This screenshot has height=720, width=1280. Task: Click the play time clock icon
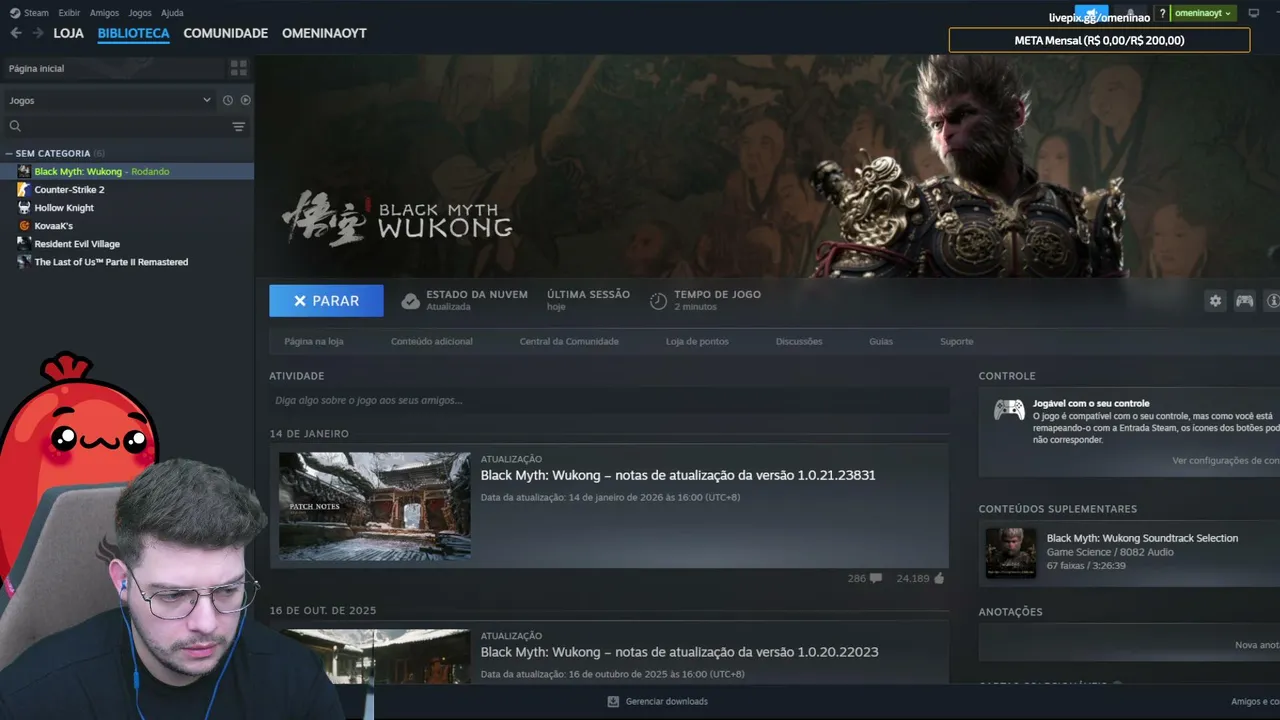[x=658, y=301]
